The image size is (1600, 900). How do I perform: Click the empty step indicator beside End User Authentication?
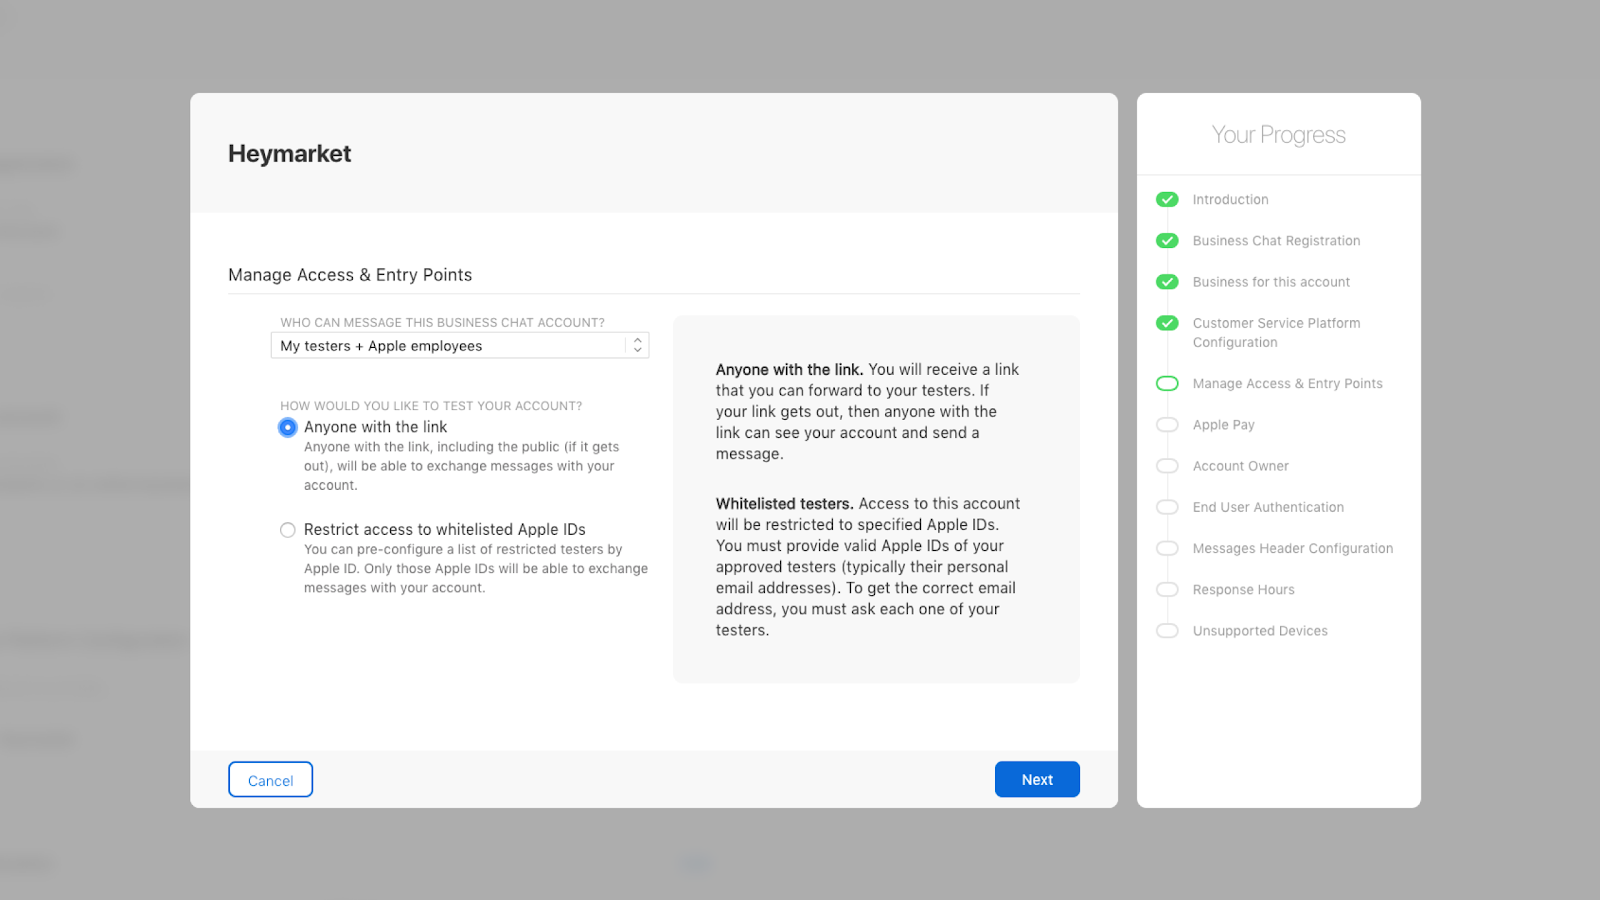(x=1167, y=507)
